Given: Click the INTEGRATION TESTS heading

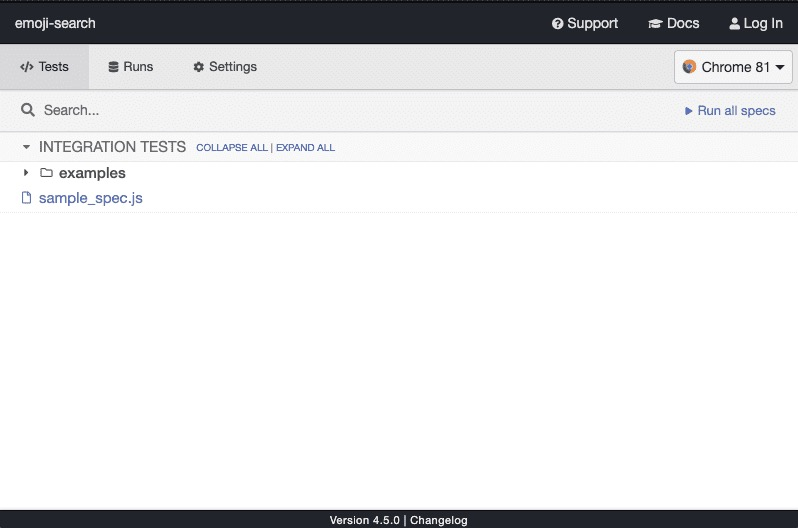Looking at the screenshot, I should 112,147.
